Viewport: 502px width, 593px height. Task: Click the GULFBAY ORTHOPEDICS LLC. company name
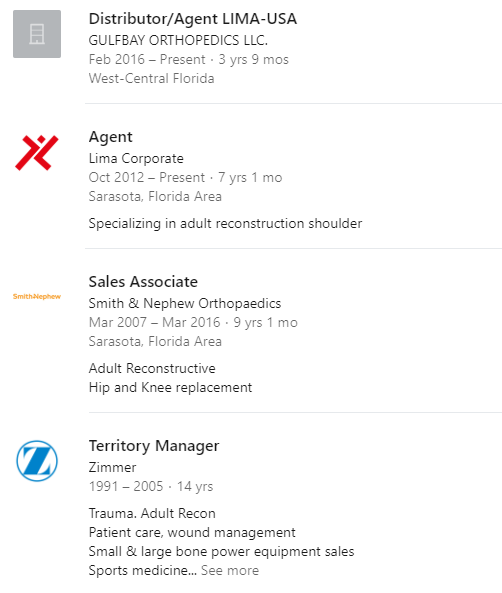click(178, 40)
